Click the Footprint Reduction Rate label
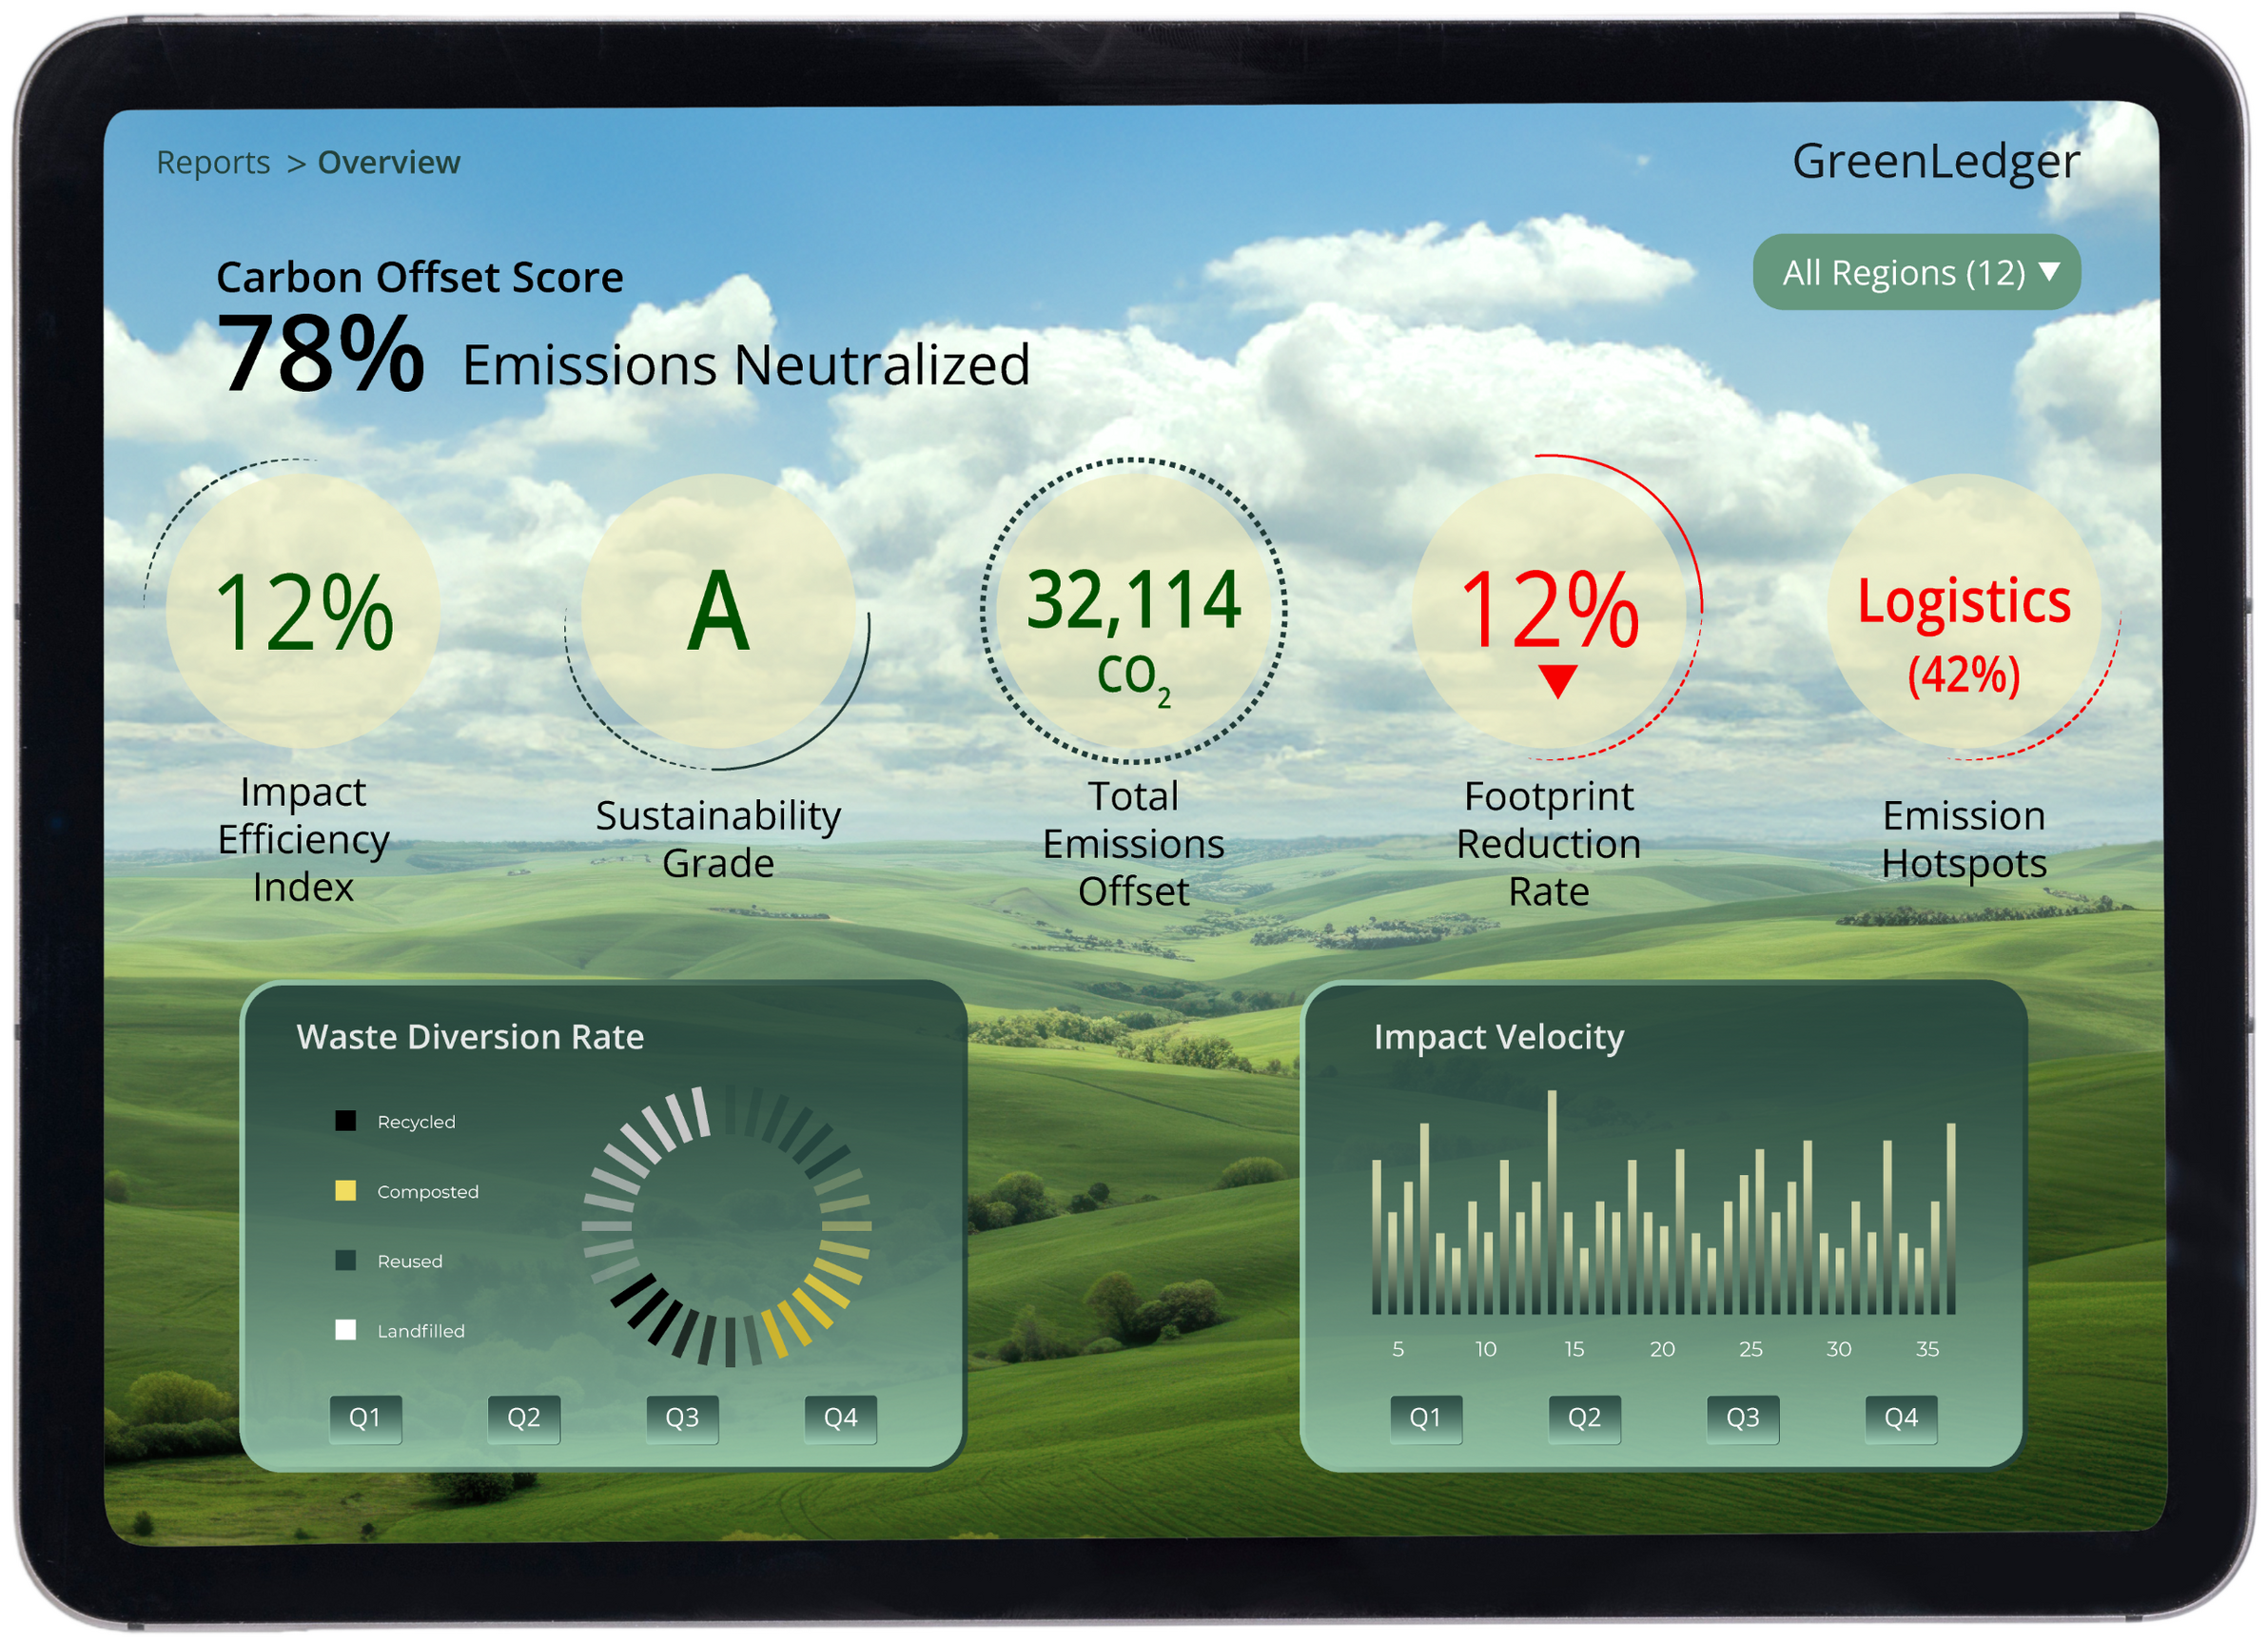Image resolution: width=2268 pixels, height=1643 pixels. (x=1548, y=844)
